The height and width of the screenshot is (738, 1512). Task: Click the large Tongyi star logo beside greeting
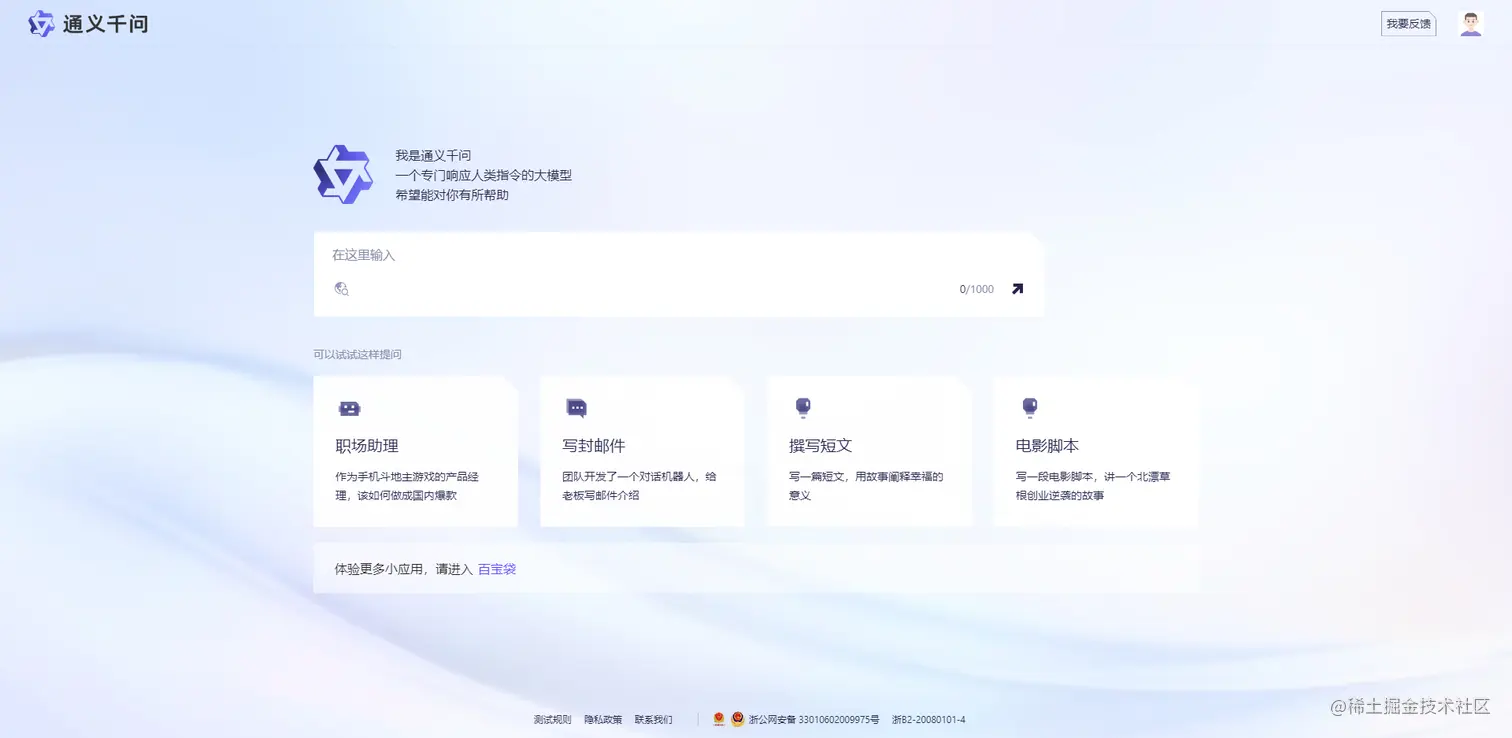tap(343, 175)
